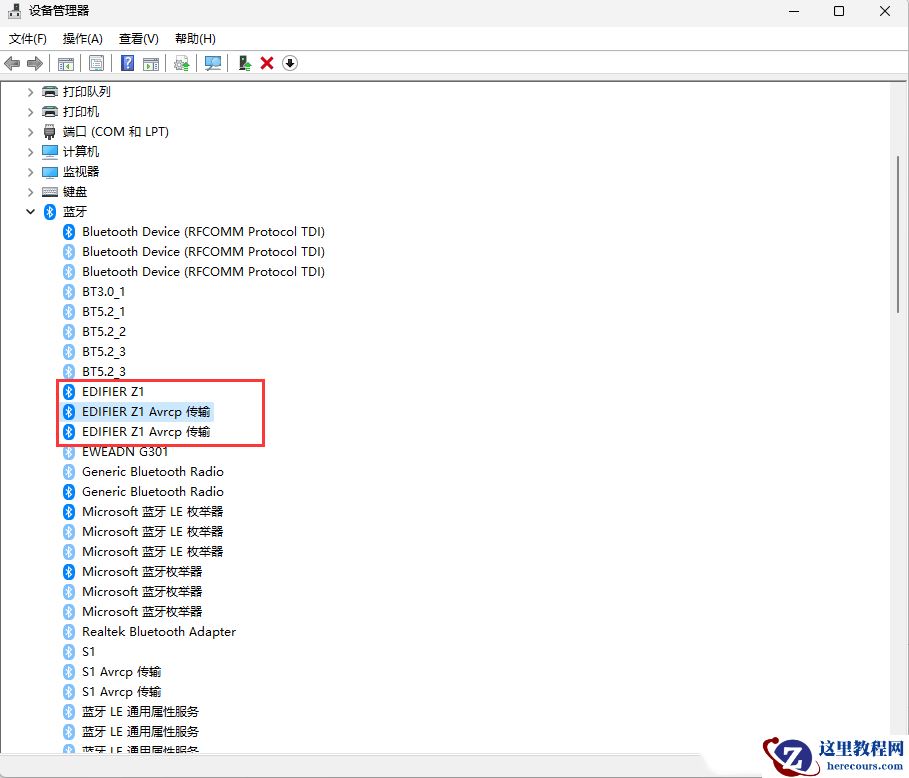Open the 查看(V) menu

coord(138,38)
